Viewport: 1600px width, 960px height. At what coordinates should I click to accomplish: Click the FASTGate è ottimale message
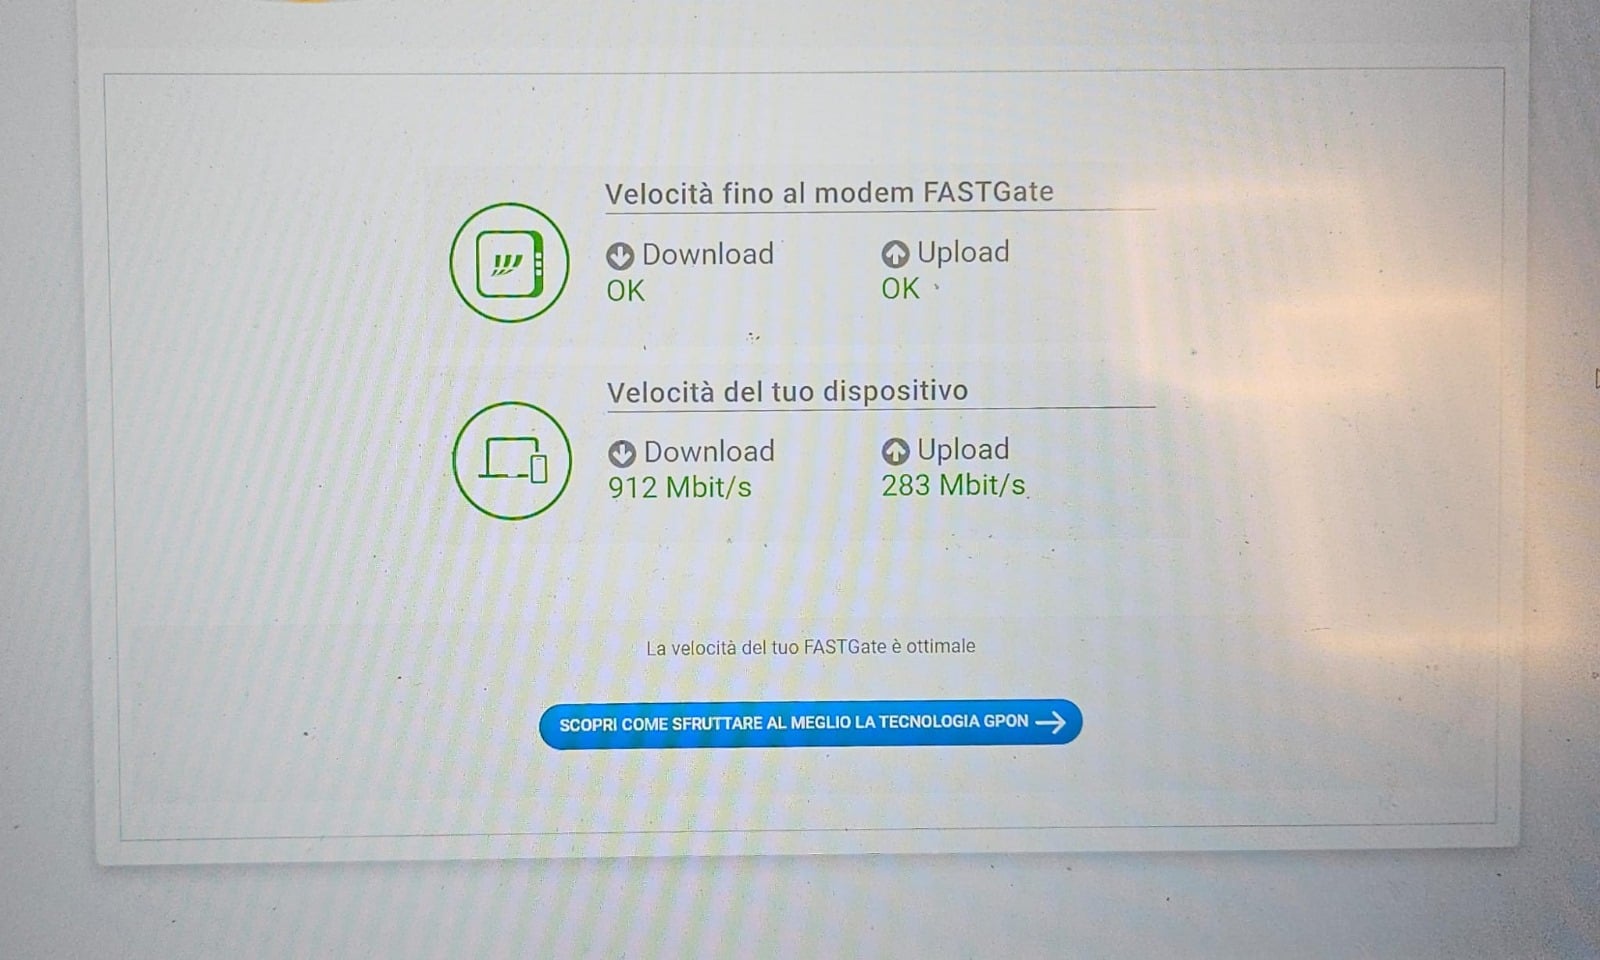[x=811, y=647]
